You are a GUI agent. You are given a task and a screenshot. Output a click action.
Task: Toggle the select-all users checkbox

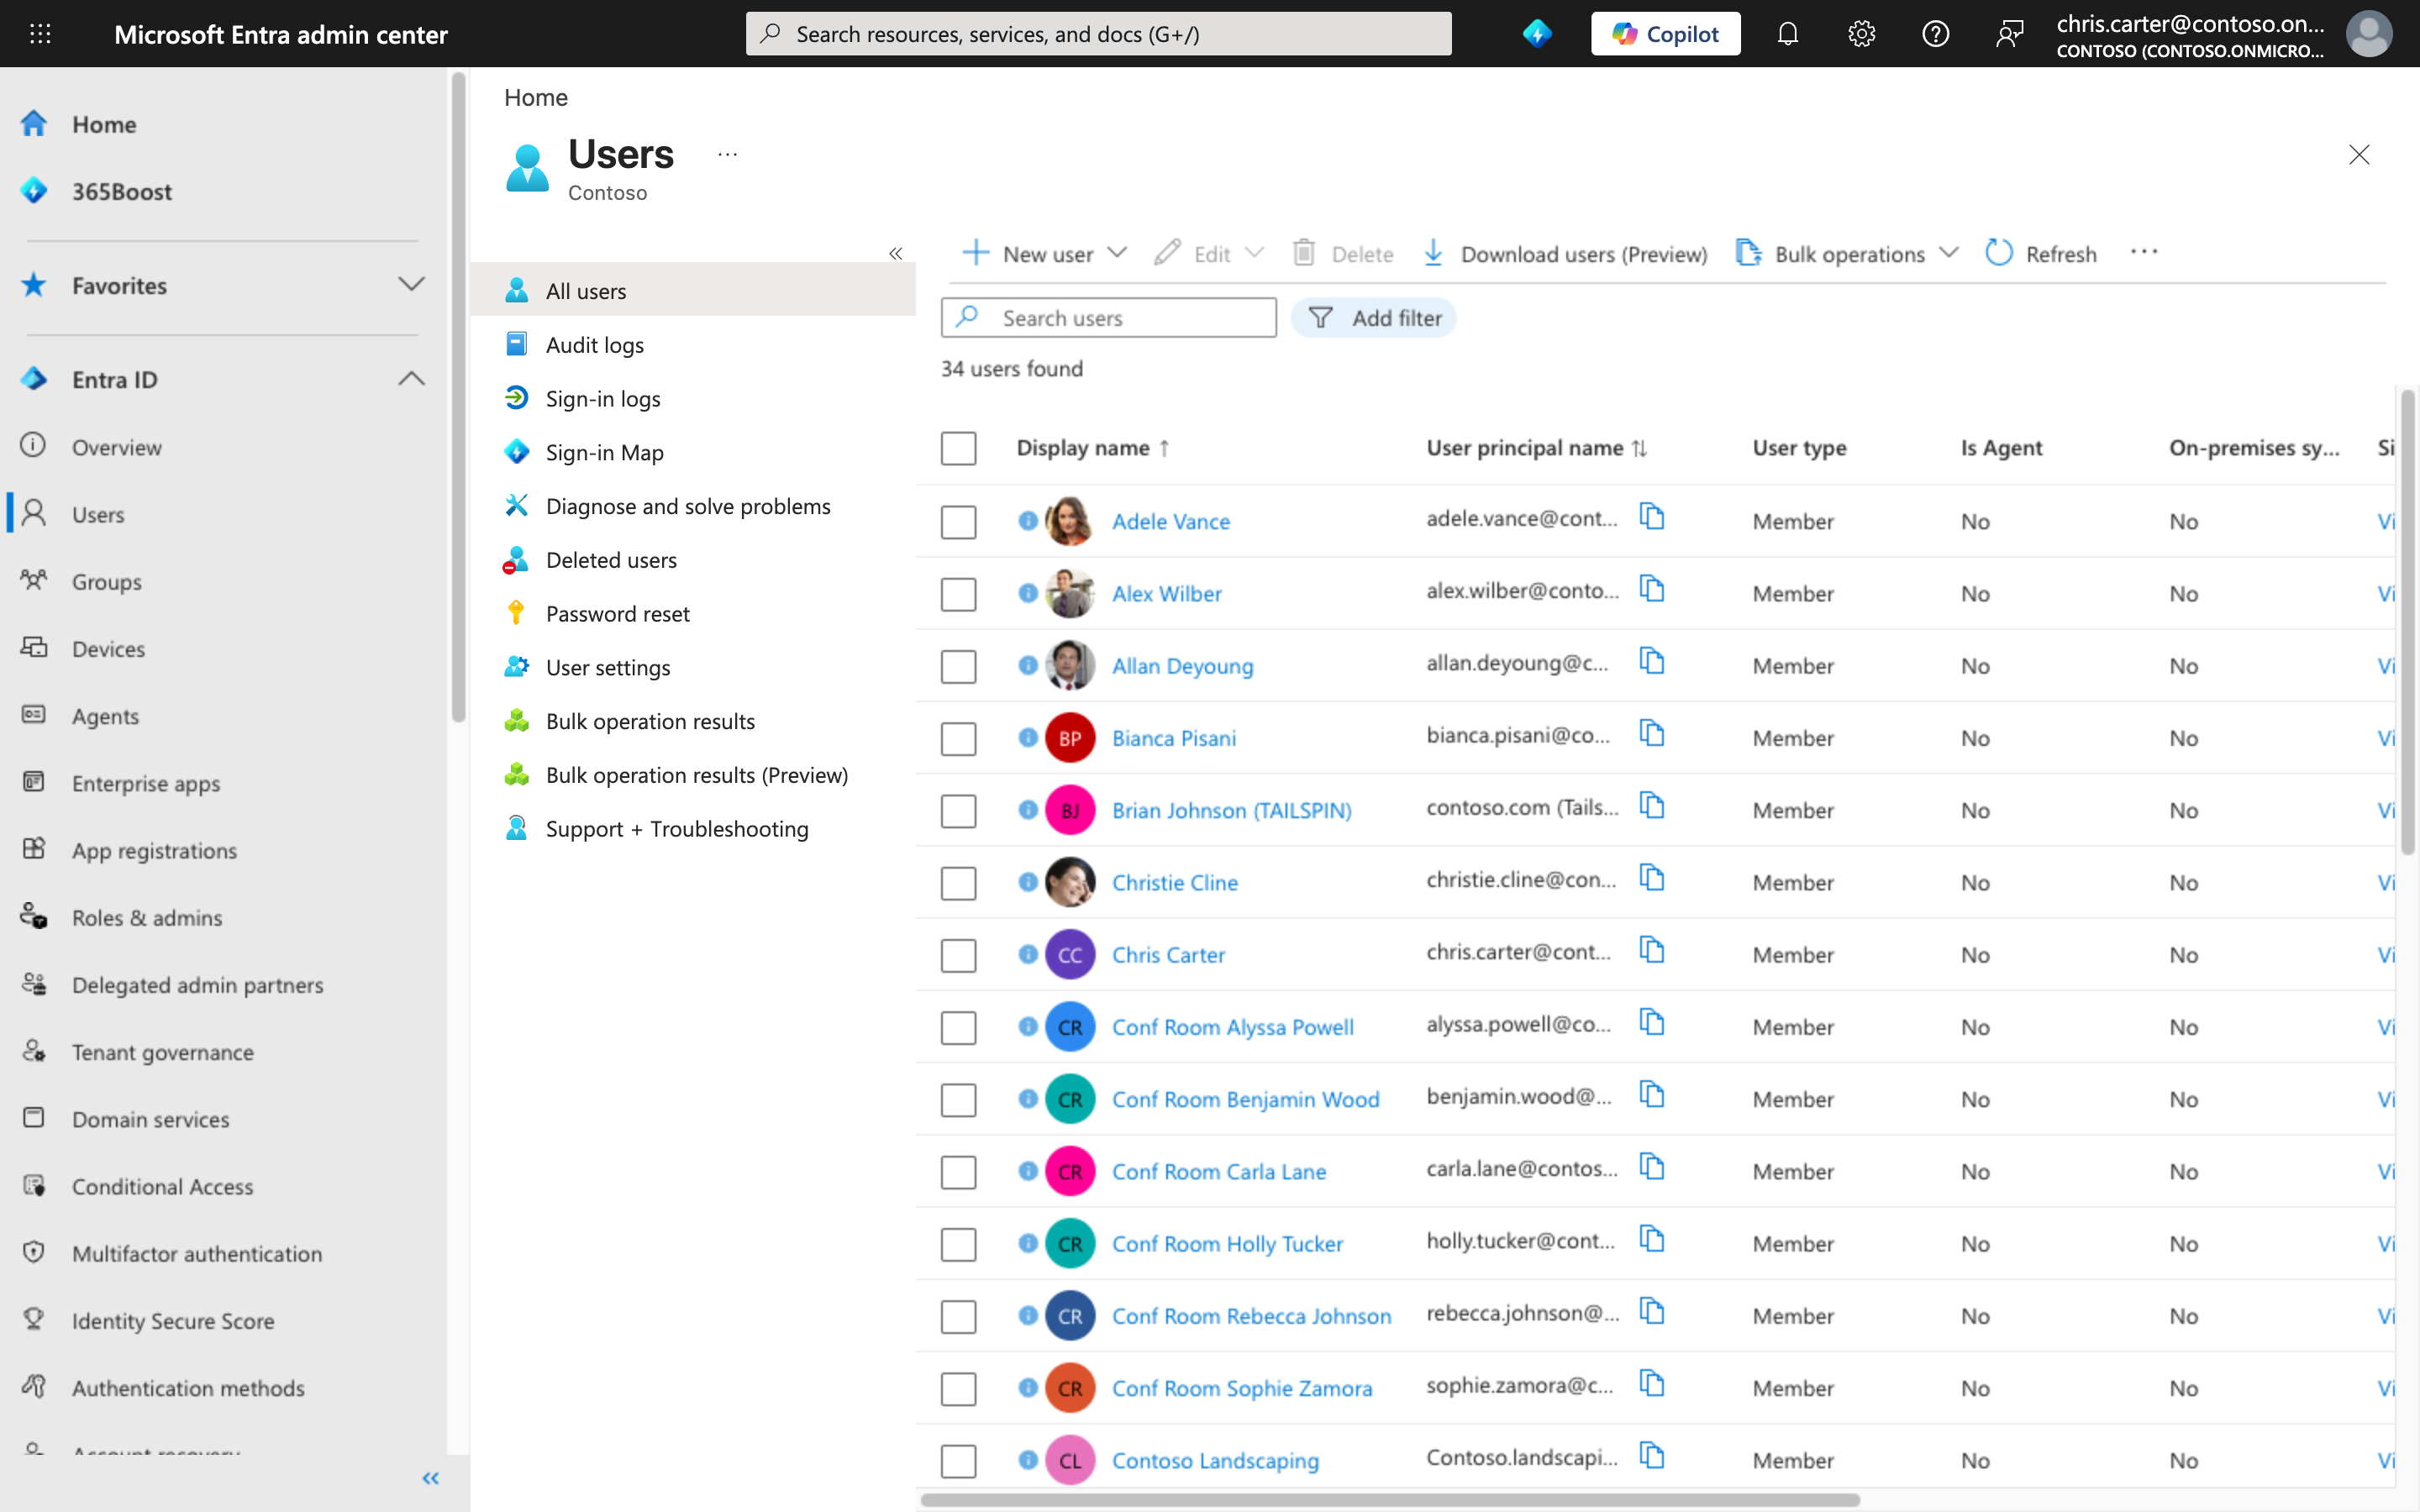[x=958, y=448]
